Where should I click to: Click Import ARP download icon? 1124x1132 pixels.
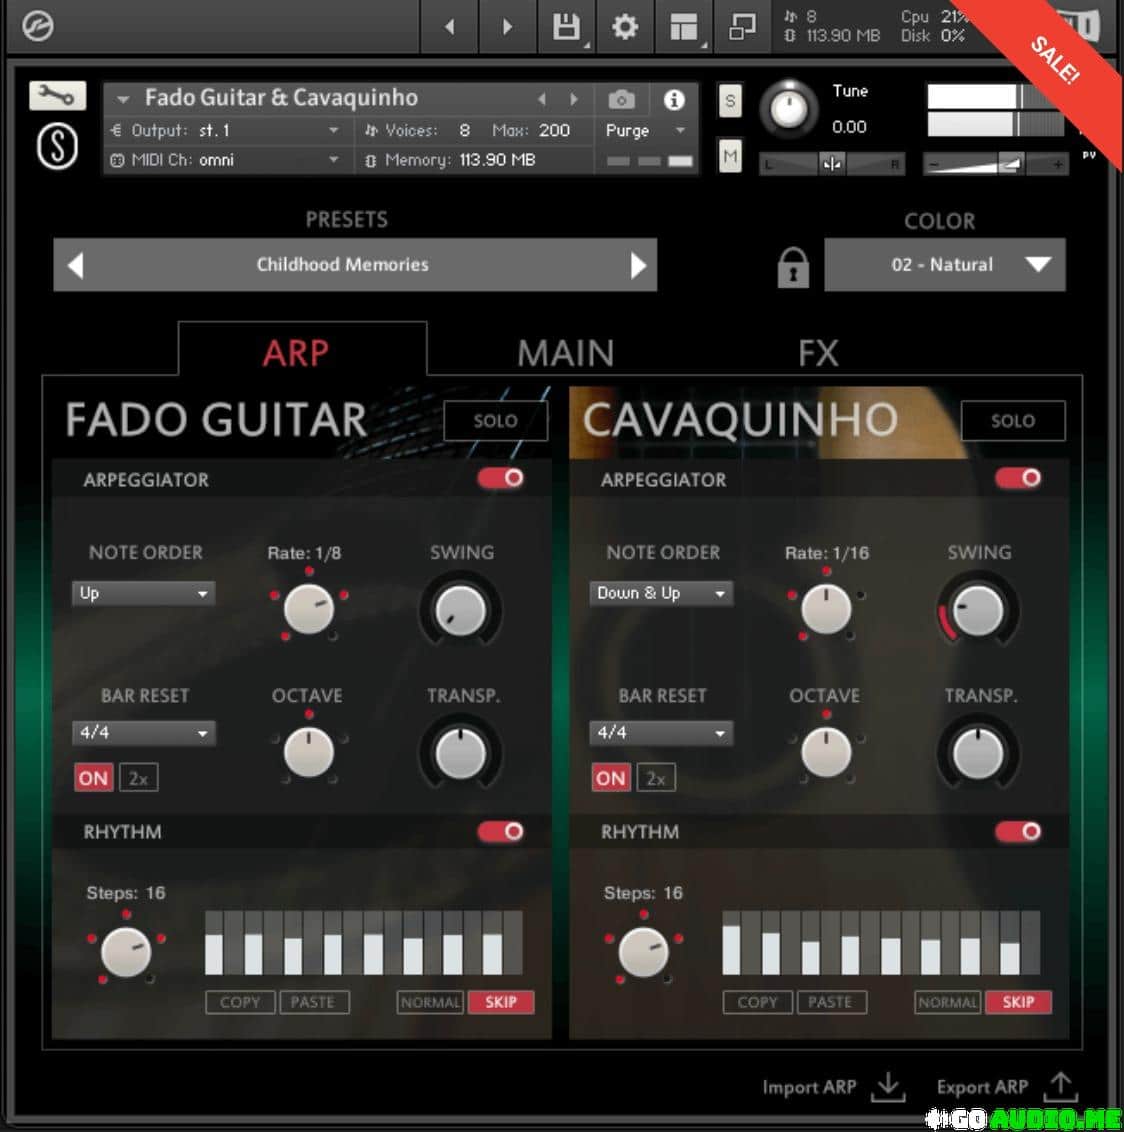[x=887, y=1087]
